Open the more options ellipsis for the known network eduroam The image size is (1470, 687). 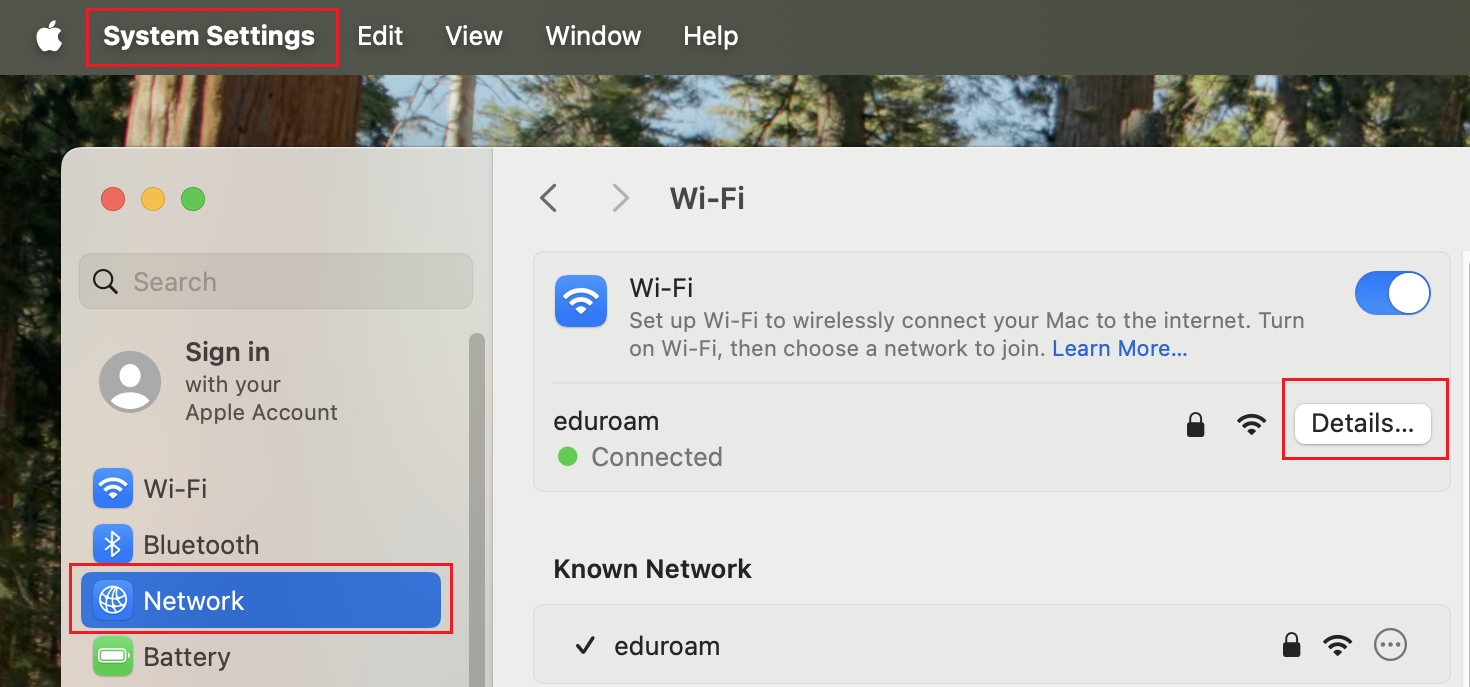[x=1390, y=645]
